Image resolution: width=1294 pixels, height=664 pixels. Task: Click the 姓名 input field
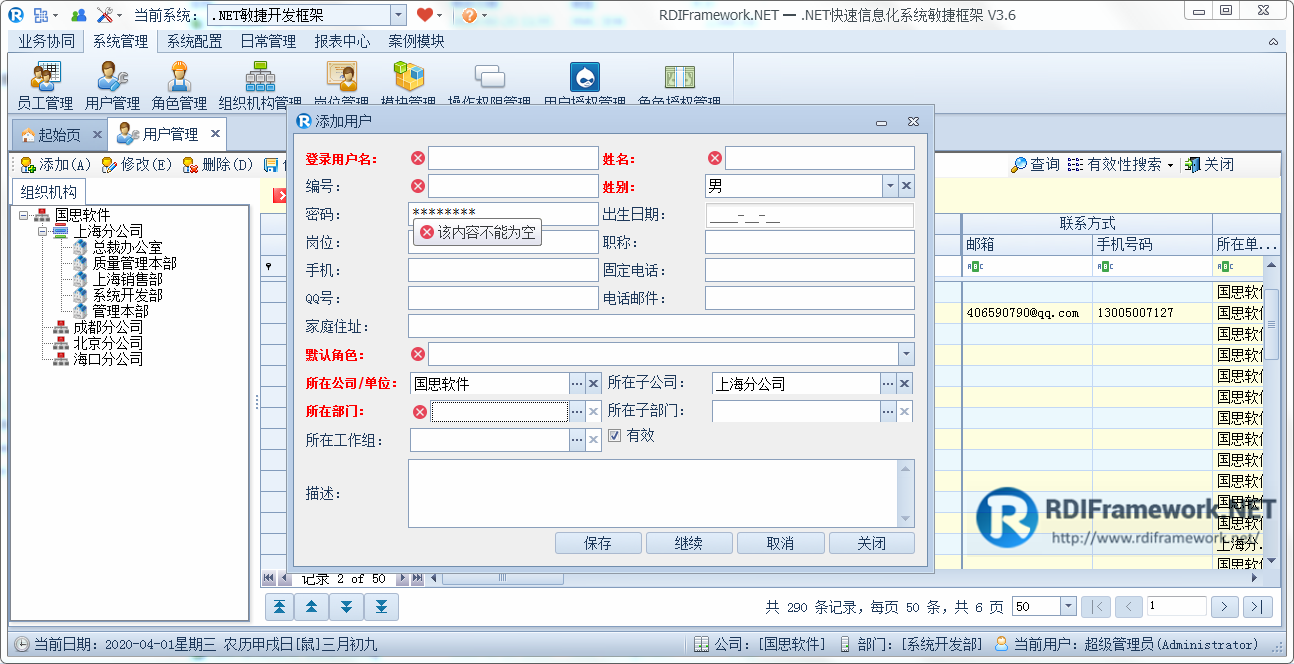pos(820,158)
